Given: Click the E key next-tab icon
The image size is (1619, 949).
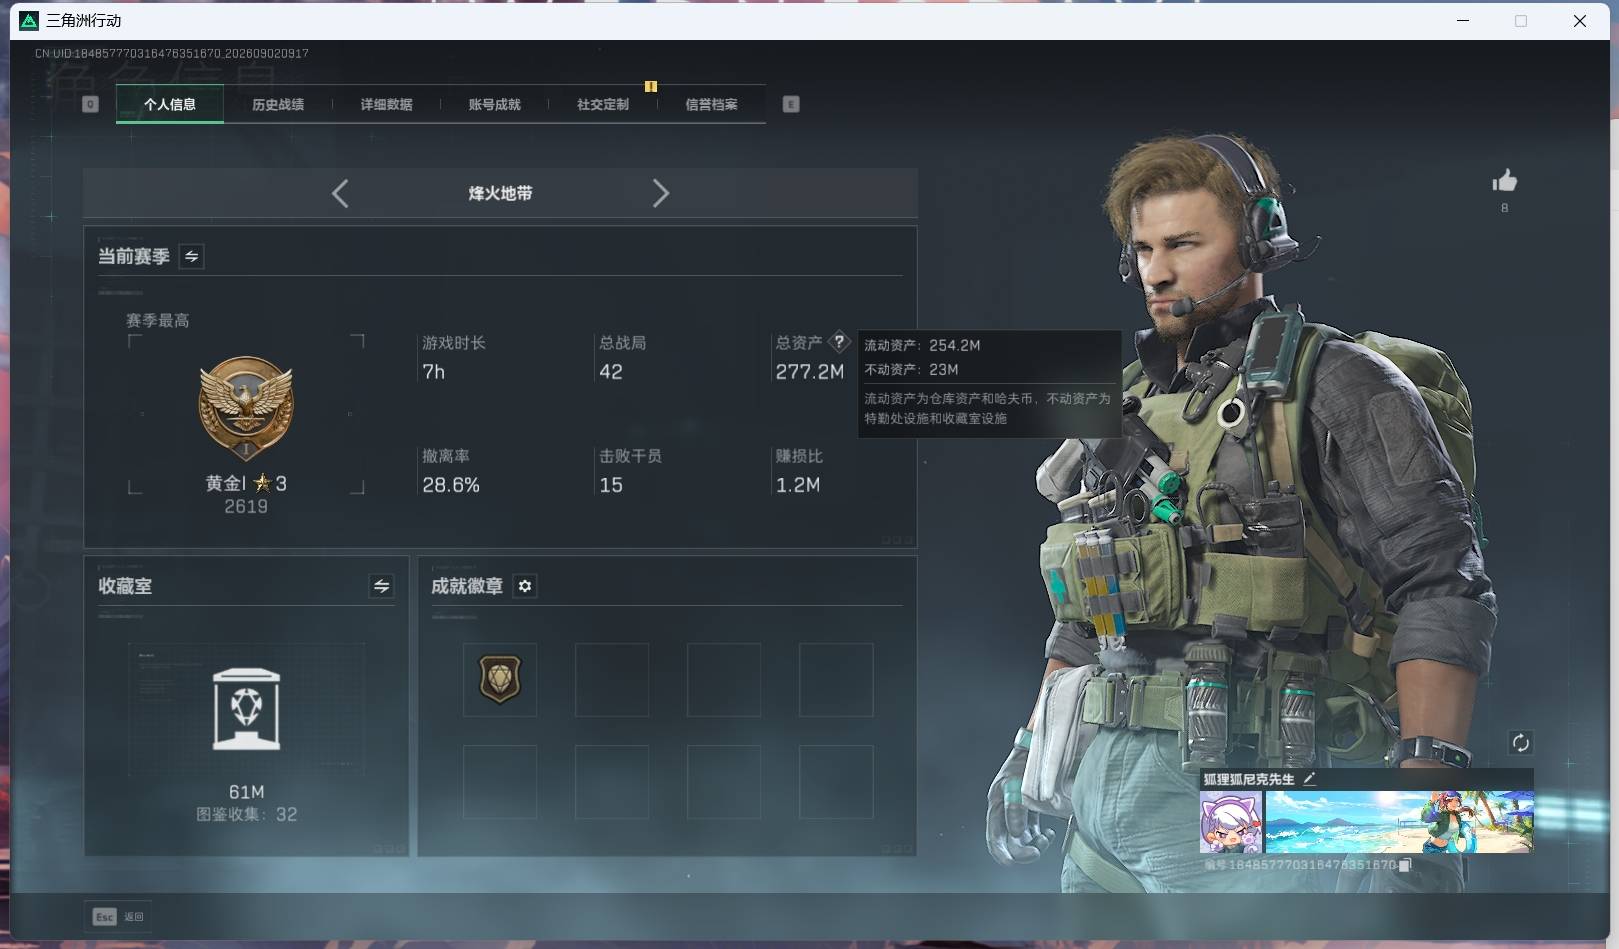Looking at the screenshot, I should 791,104.
